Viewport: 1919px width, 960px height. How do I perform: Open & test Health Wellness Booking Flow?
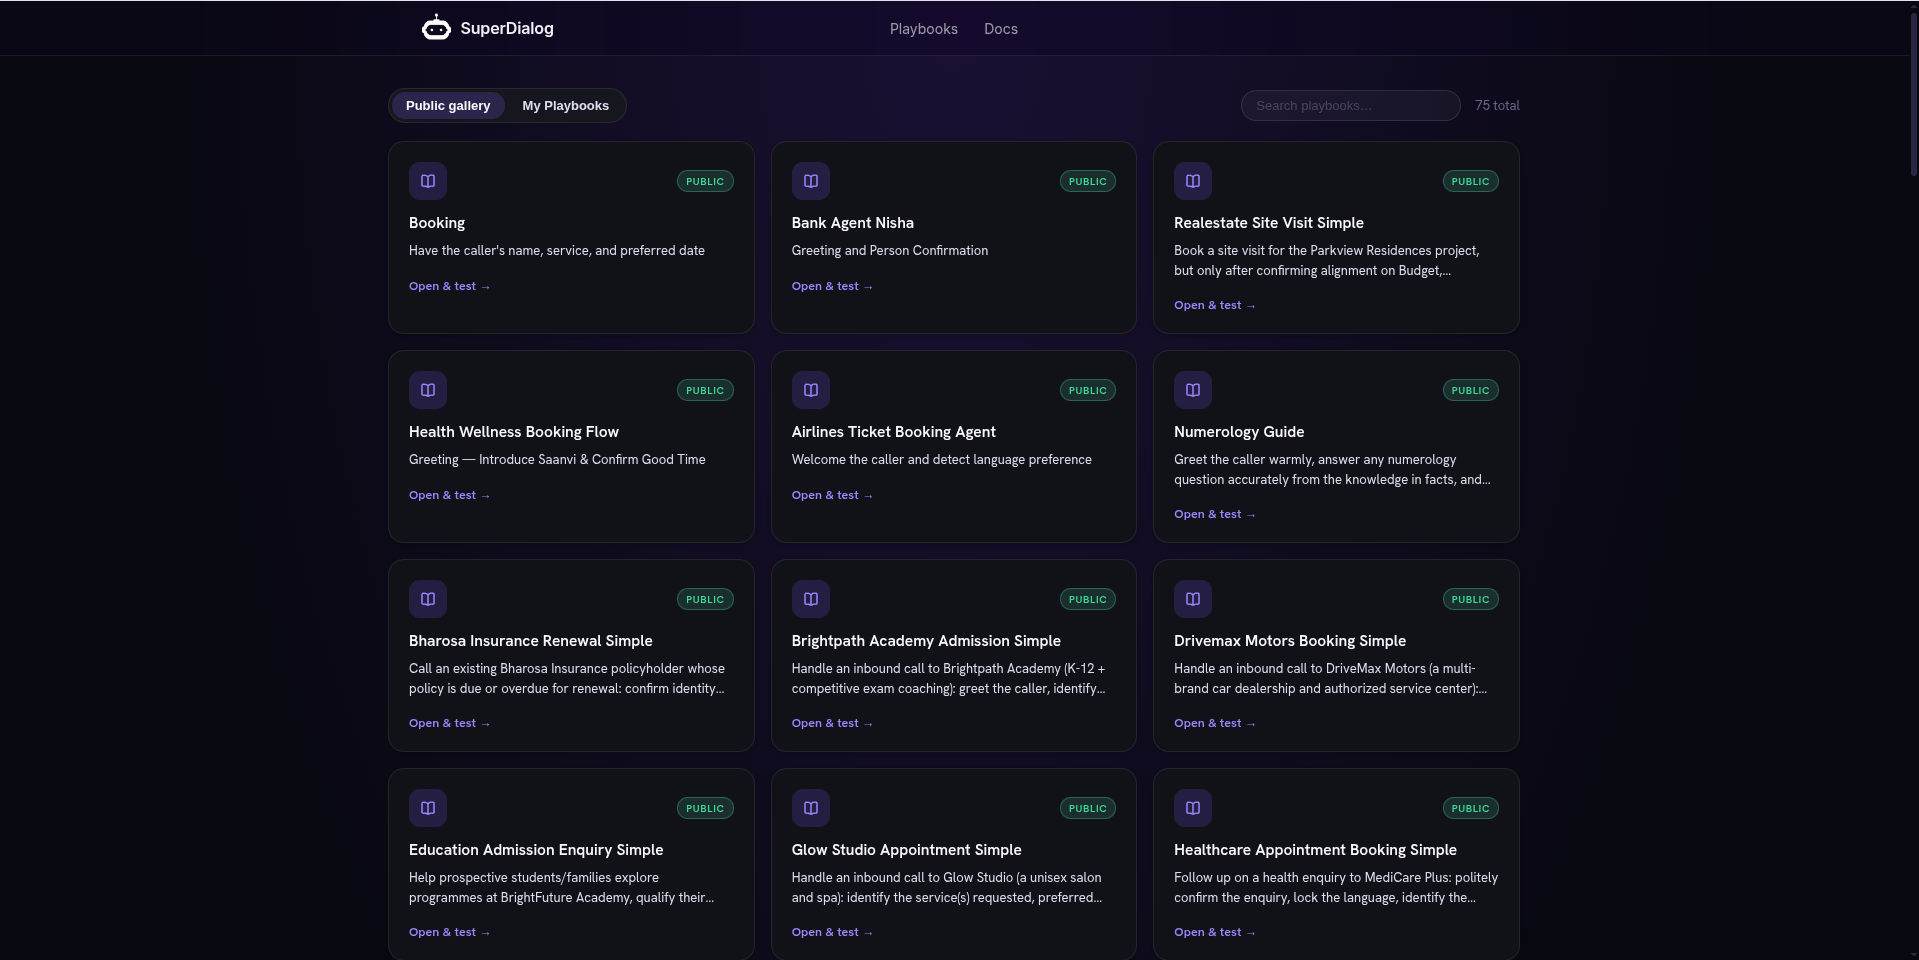point(449,495)
